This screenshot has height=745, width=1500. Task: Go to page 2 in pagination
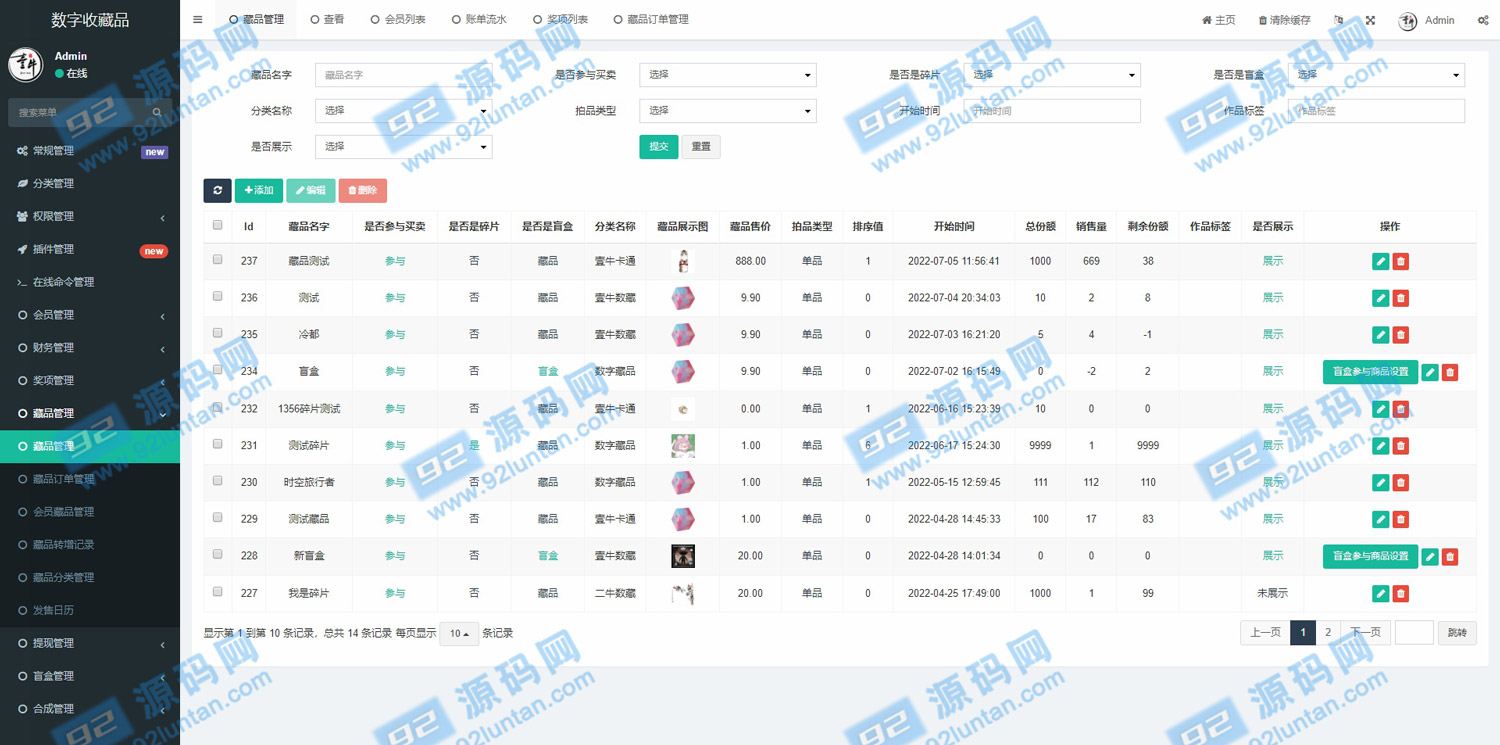tap(1327, 633)
